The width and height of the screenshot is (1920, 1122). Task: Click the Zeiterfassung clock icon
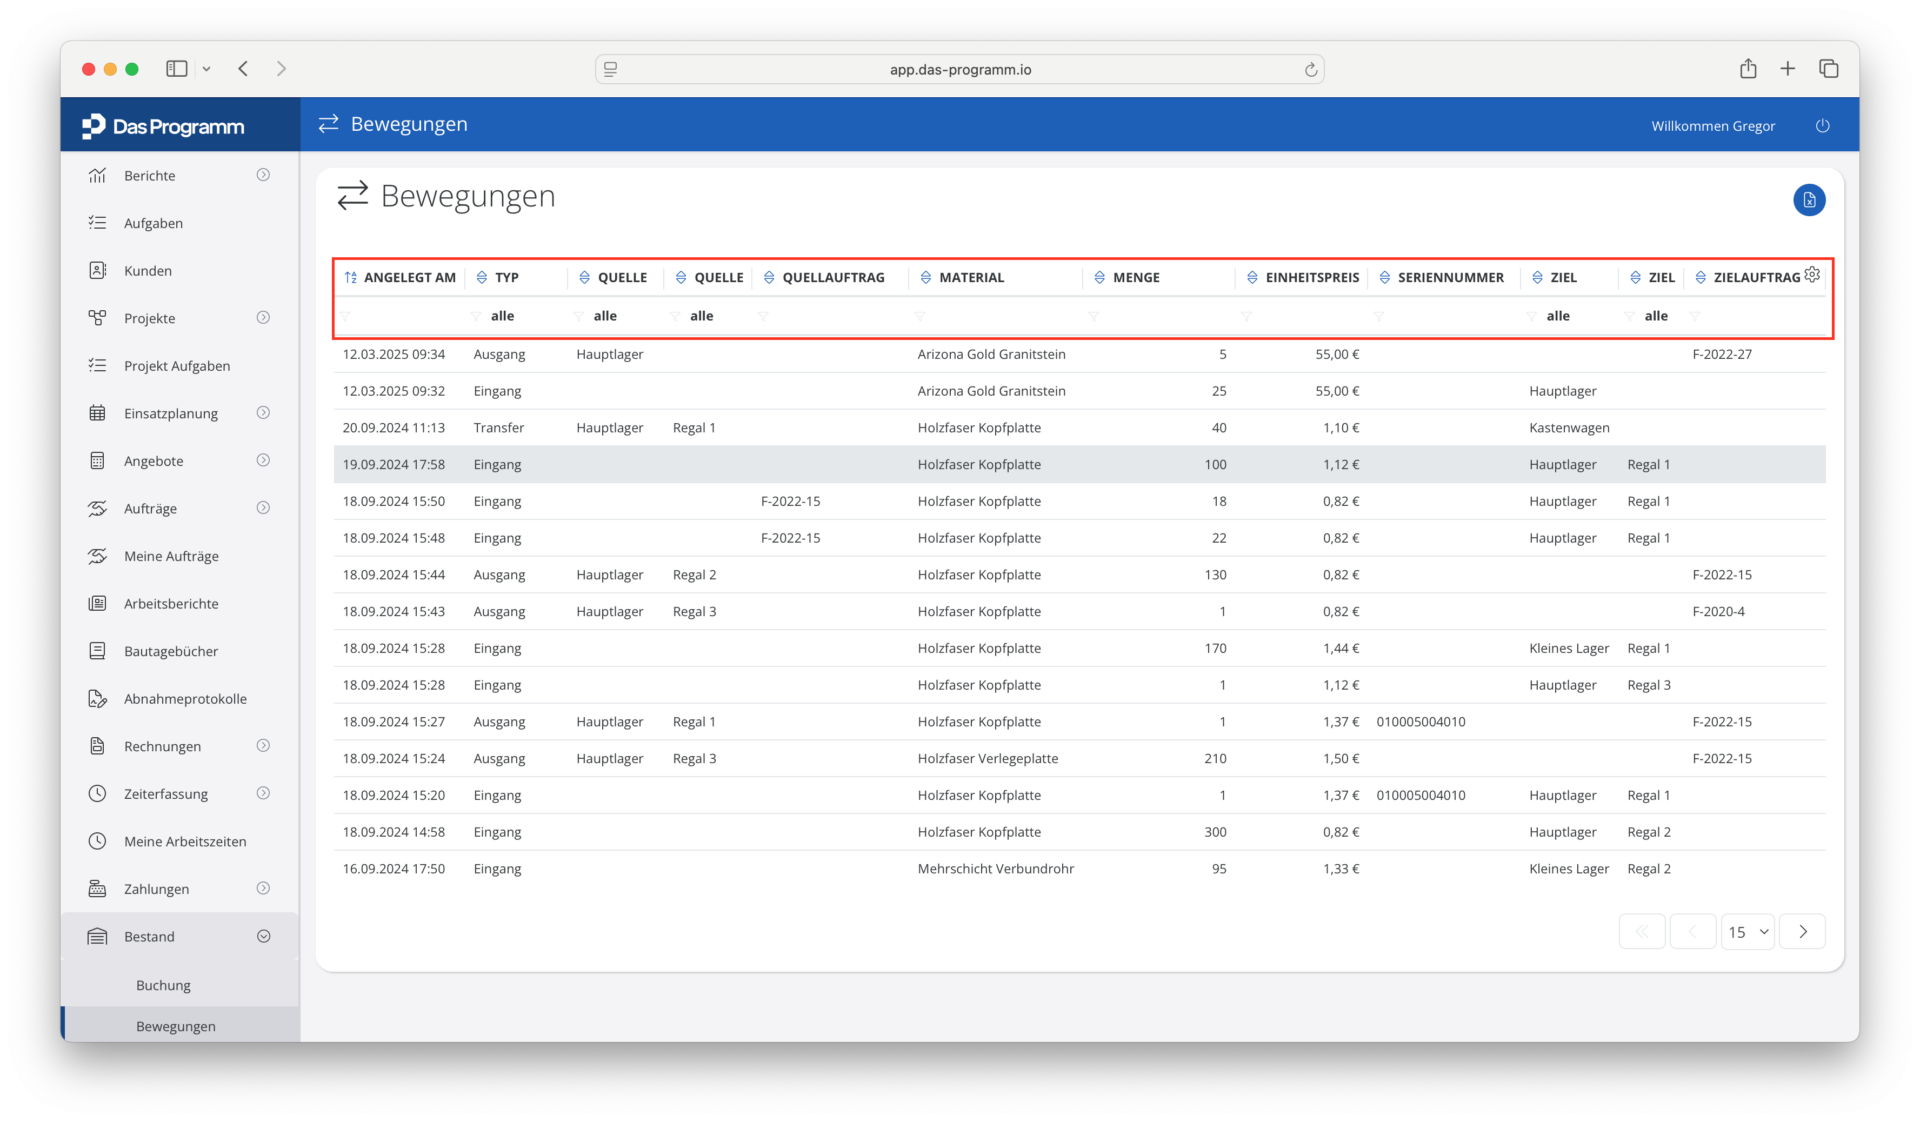97,794
